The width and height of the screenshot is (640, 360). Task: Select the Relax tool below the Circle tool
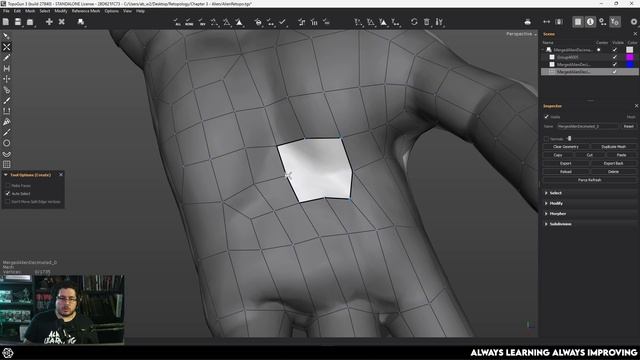coord(7,154)
